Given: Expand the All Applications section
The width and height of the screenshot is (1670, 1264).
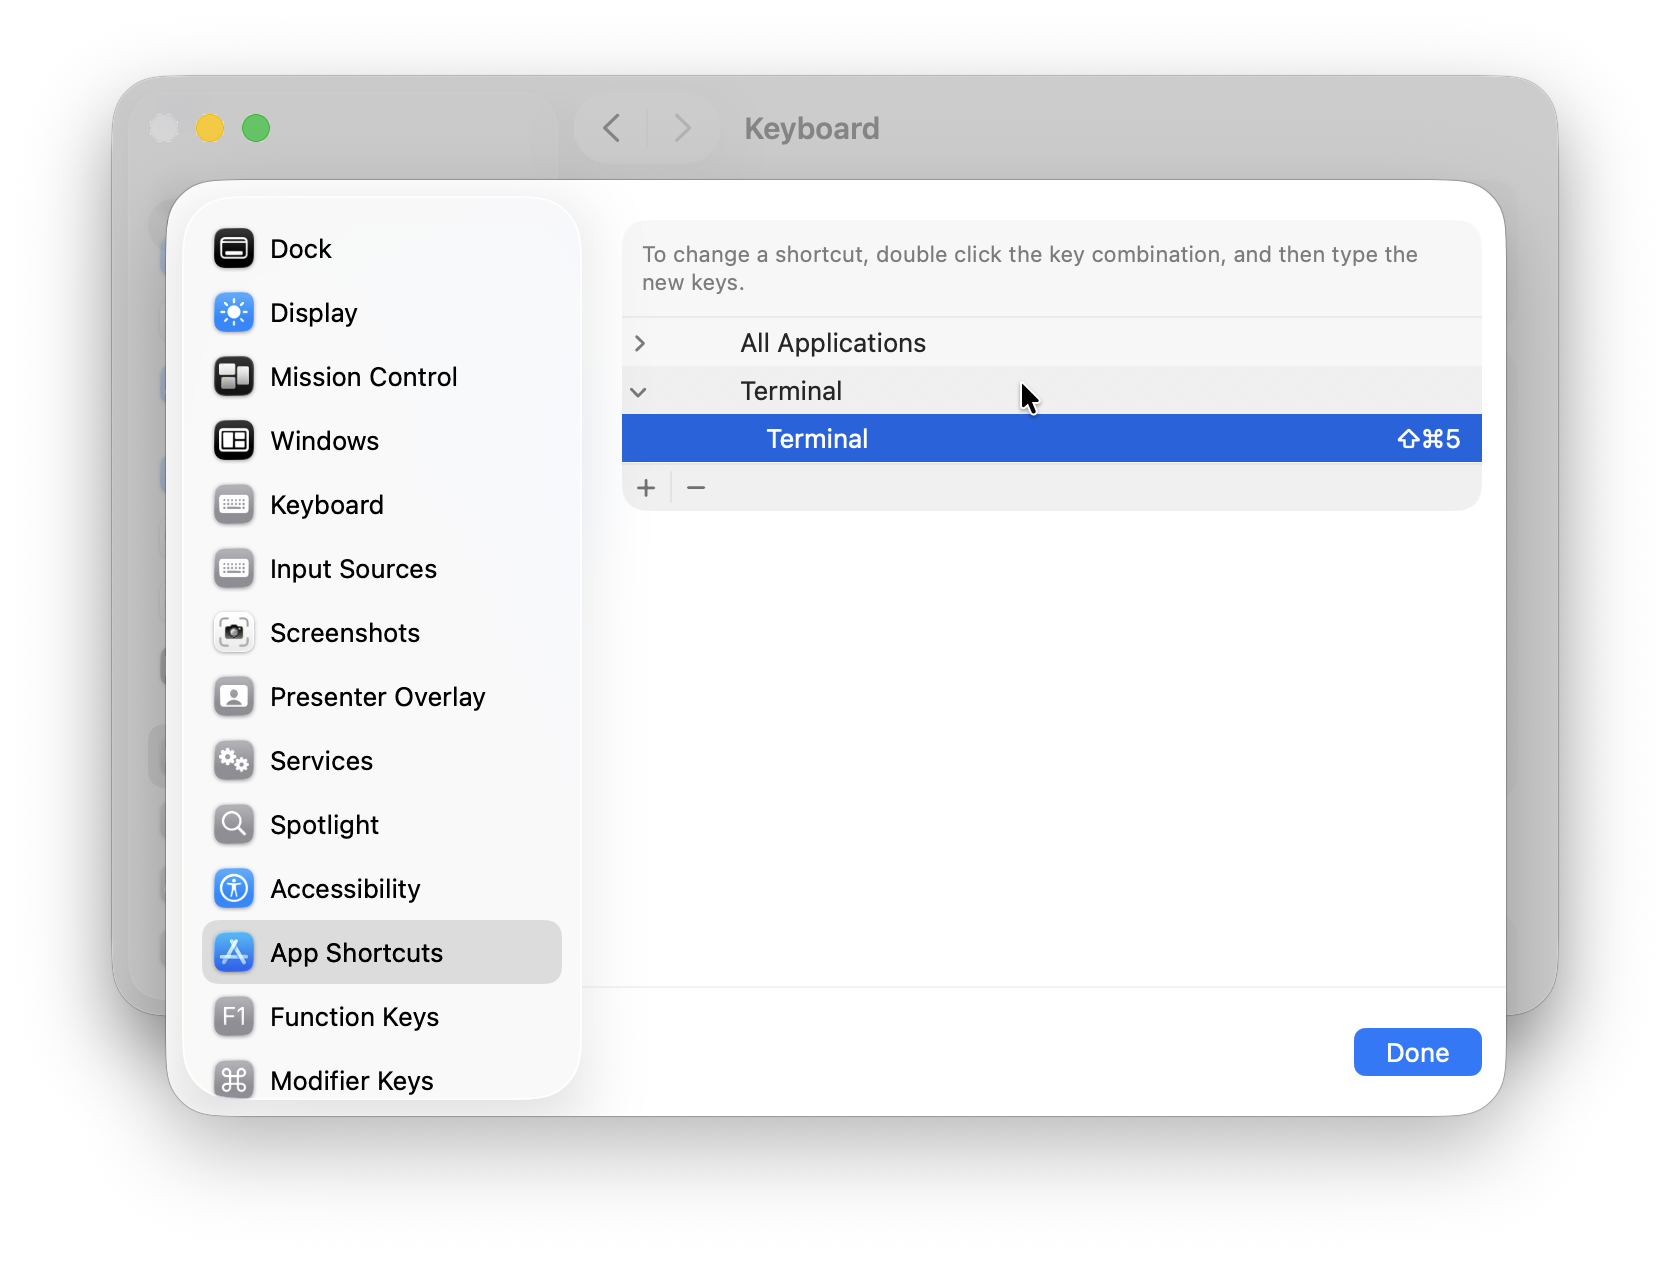Looking at the screenshot, I should (640, 342).
